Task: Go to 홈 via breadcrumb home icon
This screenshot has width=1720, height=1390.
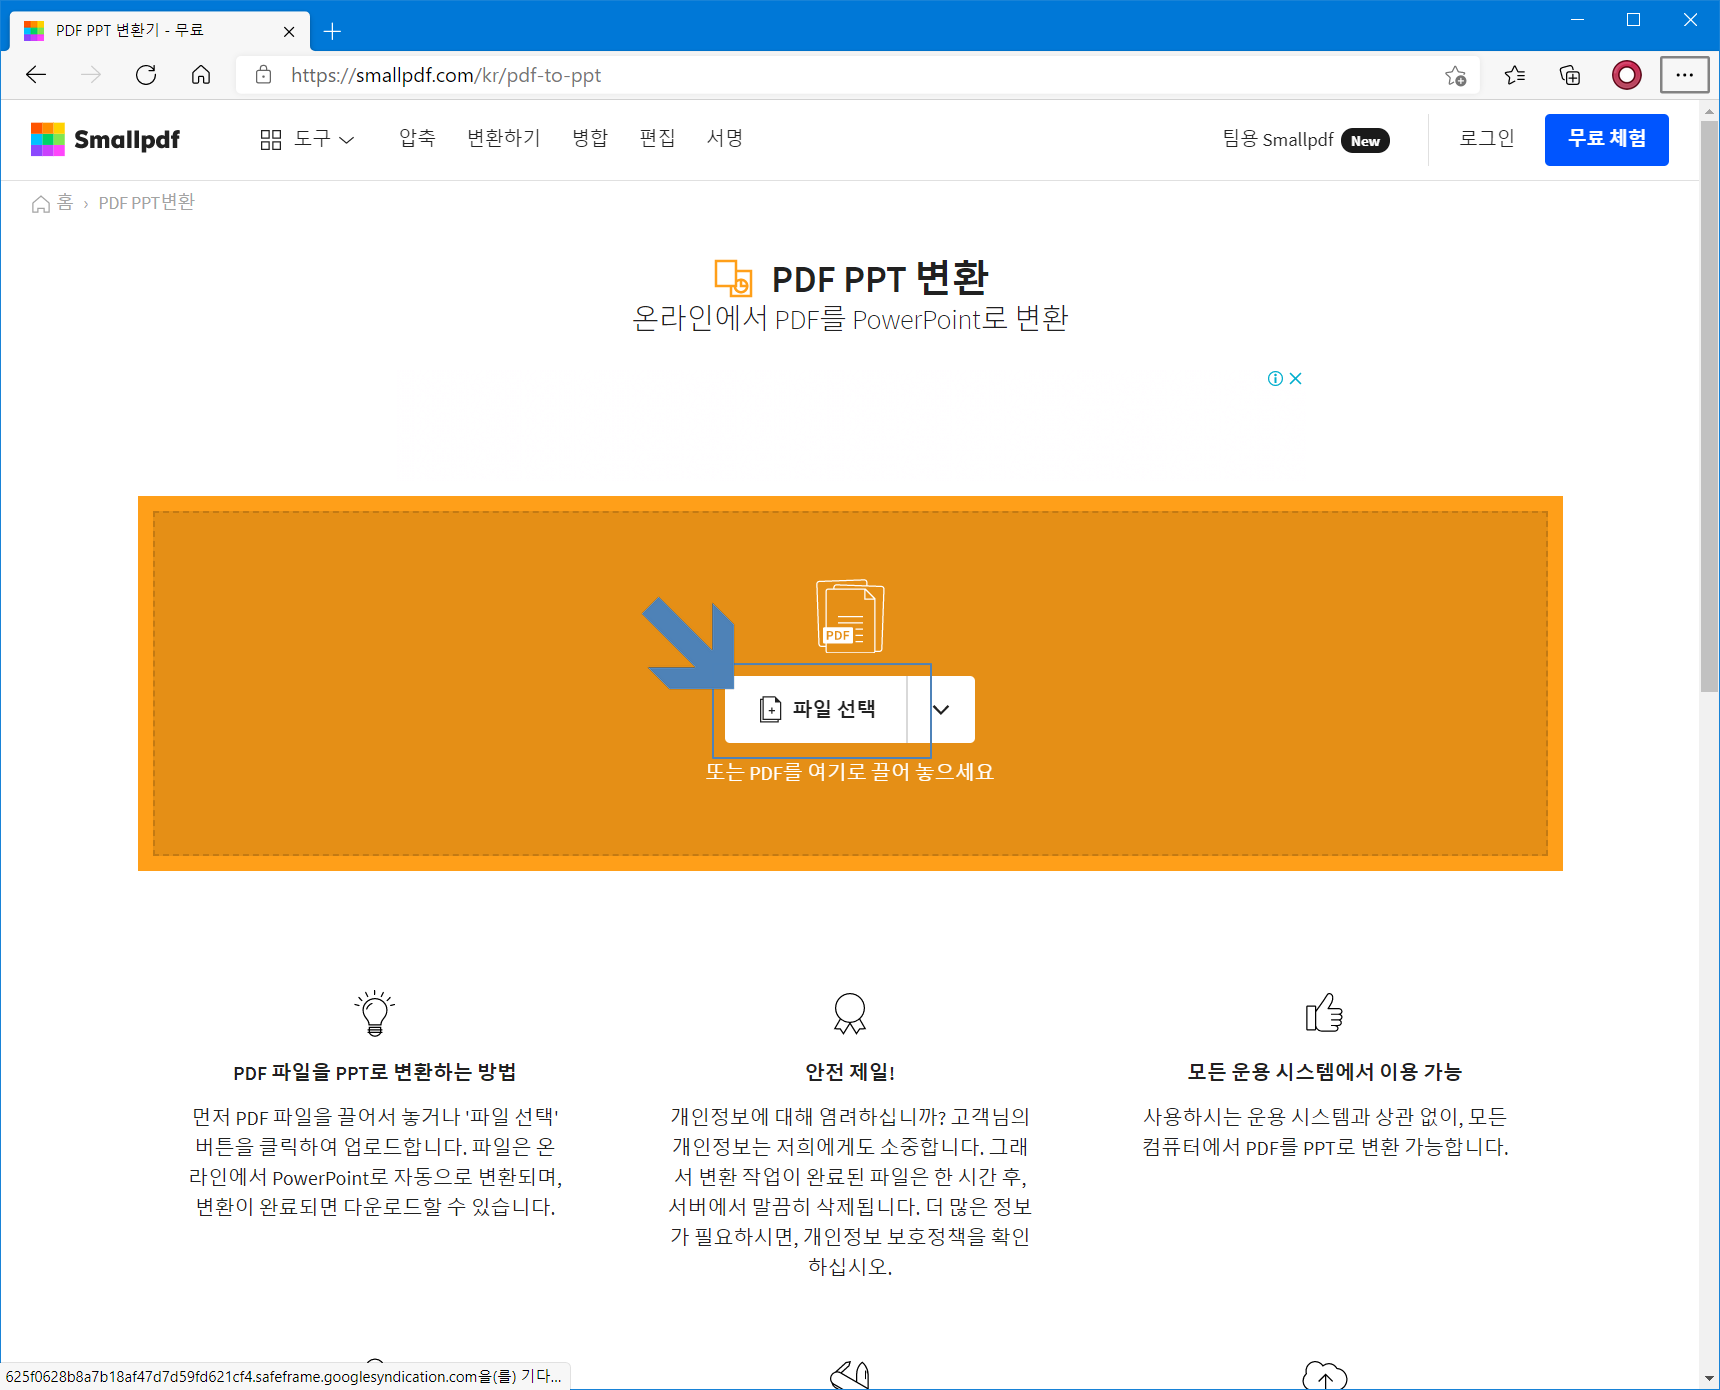Action: pos(52,203)
